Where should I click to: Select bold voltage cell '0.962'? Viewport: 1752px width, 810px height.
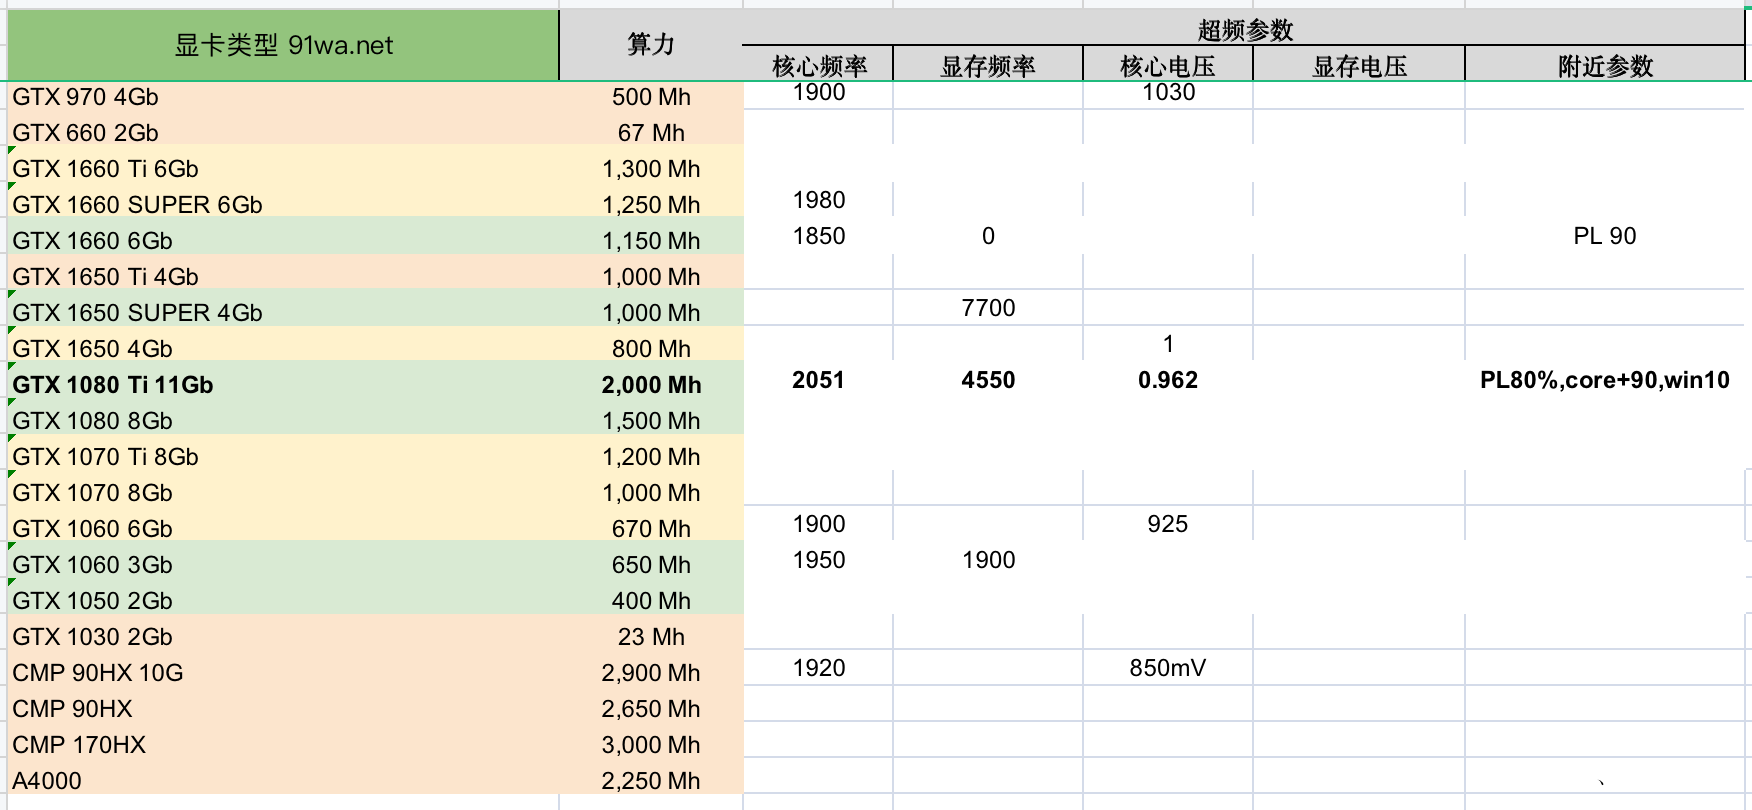coord(1168,380)
